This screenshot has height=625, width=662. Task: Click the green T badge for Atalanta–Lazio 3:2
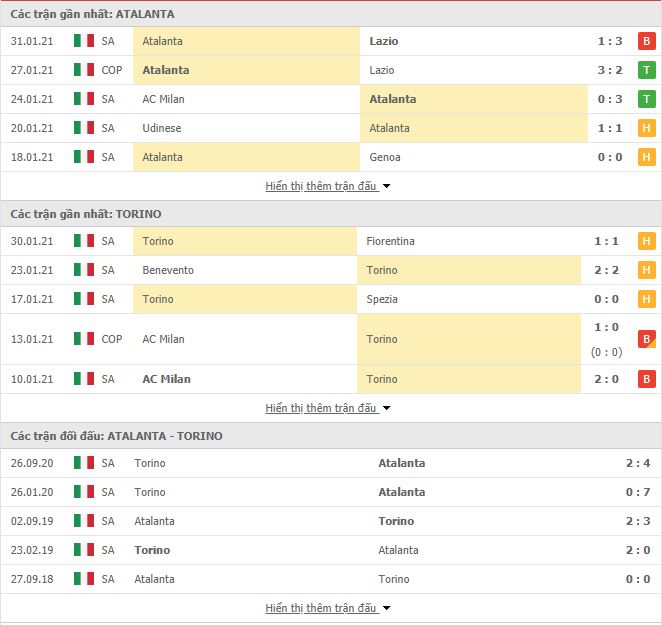point(646,70)
